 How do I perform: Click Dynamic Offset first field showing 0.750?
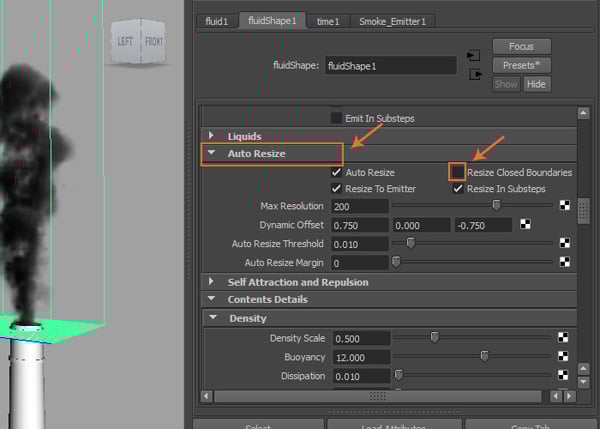(x=360, y=225)
